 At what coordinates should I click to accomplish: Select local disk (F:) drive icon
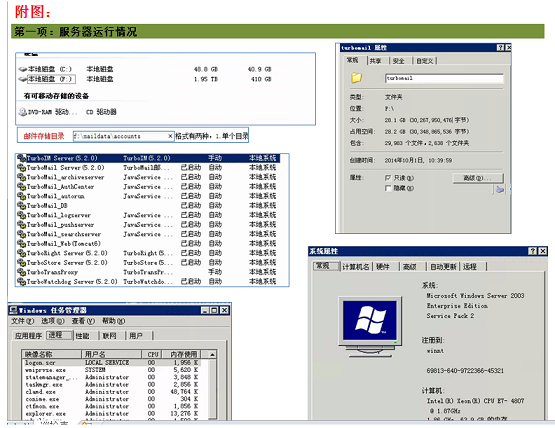pos(23,79)
